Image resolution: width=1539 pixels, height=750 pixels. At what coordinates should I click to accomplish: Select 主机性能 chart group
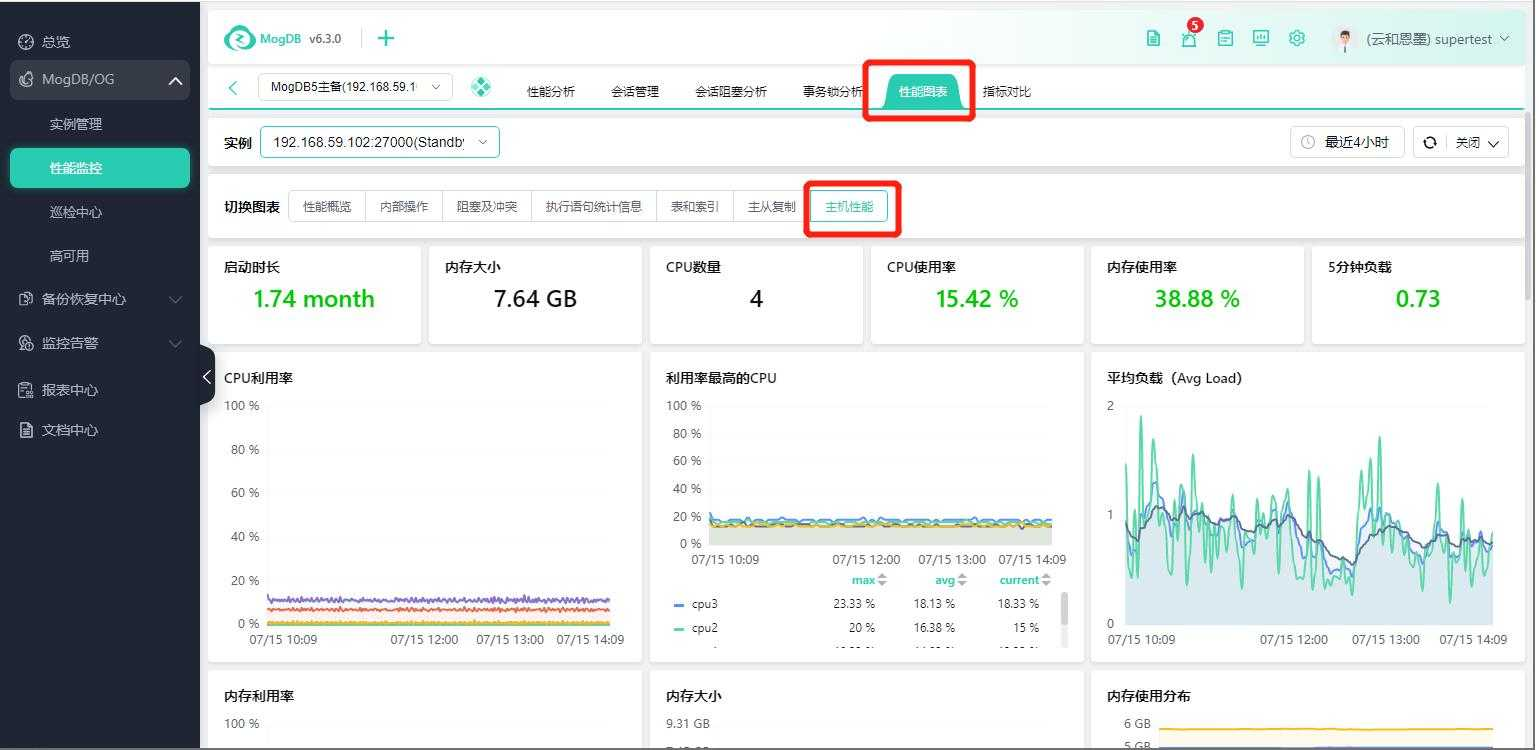click(849, 207)
